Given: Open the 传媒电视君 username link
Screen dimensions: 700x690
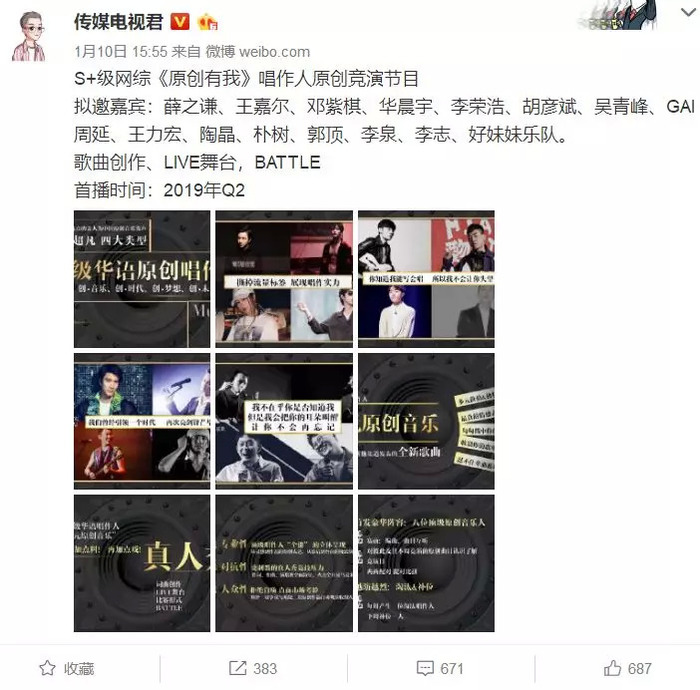Looking at the screenshot, I should pyautogui.click(x=119, y=21).
